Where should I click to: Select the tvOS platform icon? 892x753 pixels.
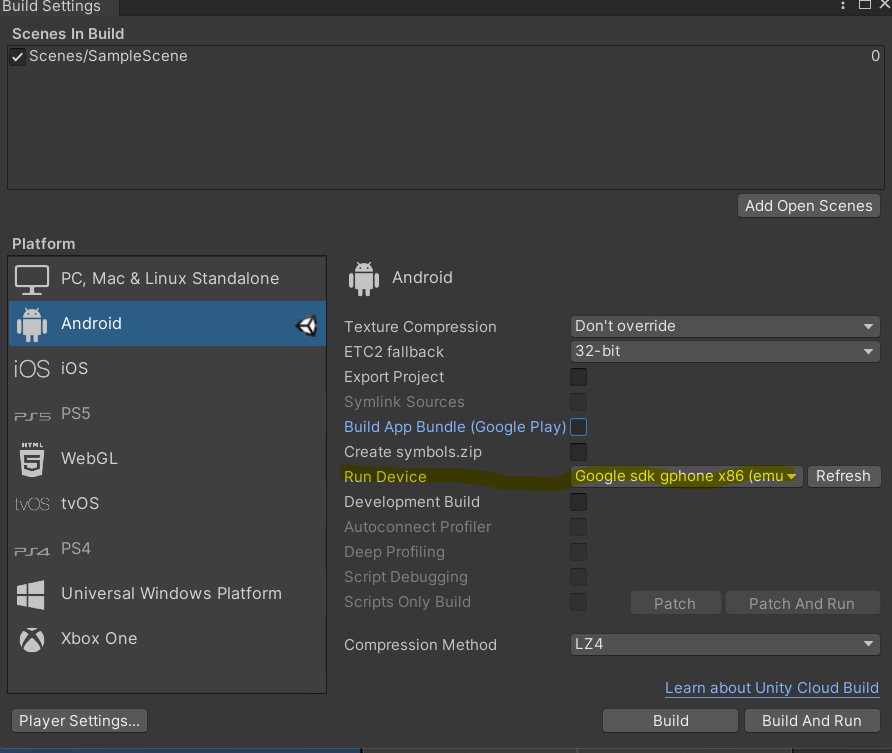click(32, 504)
